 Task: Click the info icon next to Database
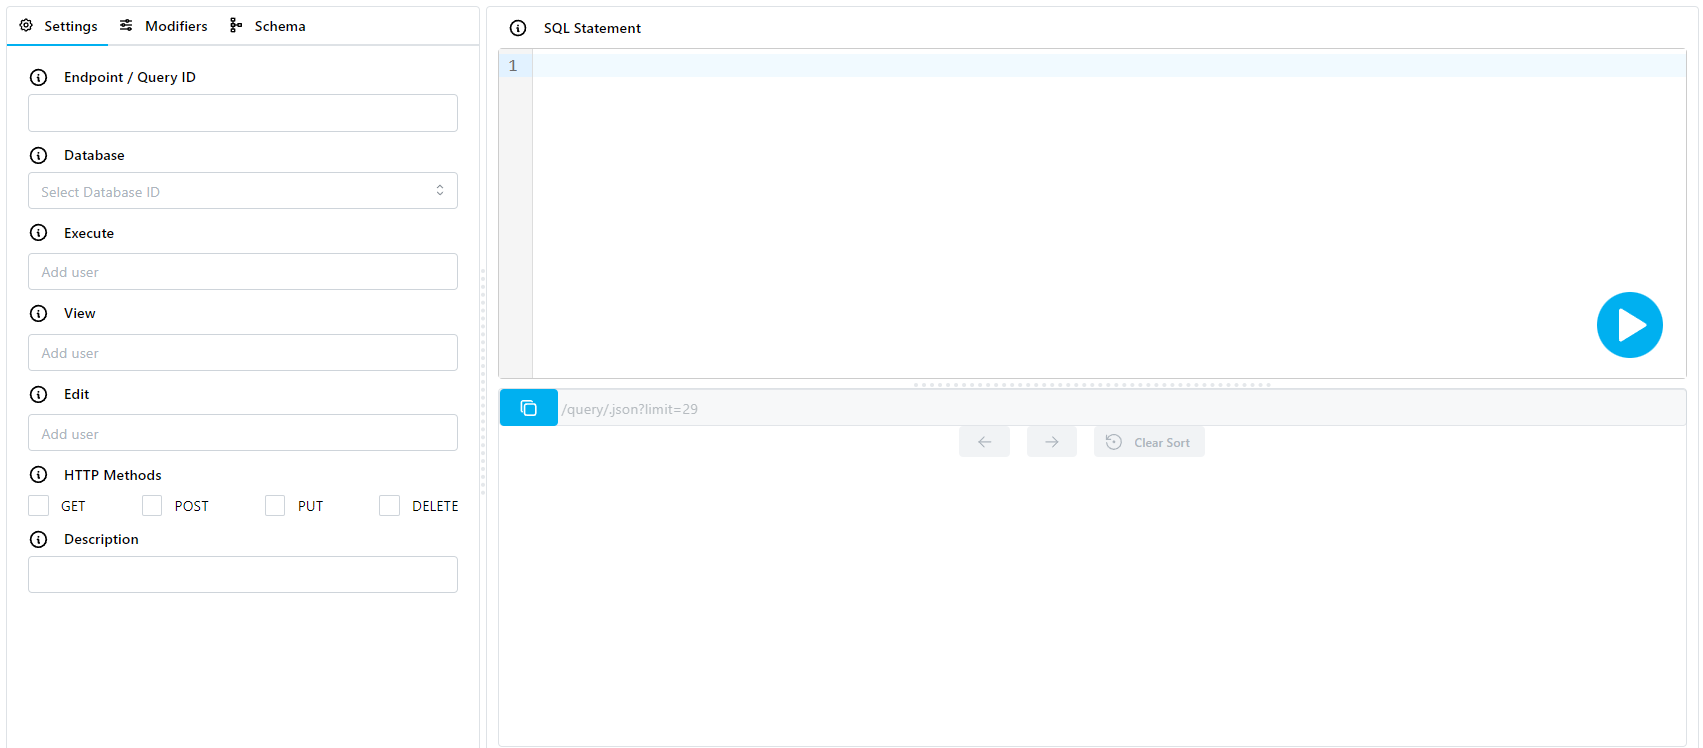pos(39,155)
